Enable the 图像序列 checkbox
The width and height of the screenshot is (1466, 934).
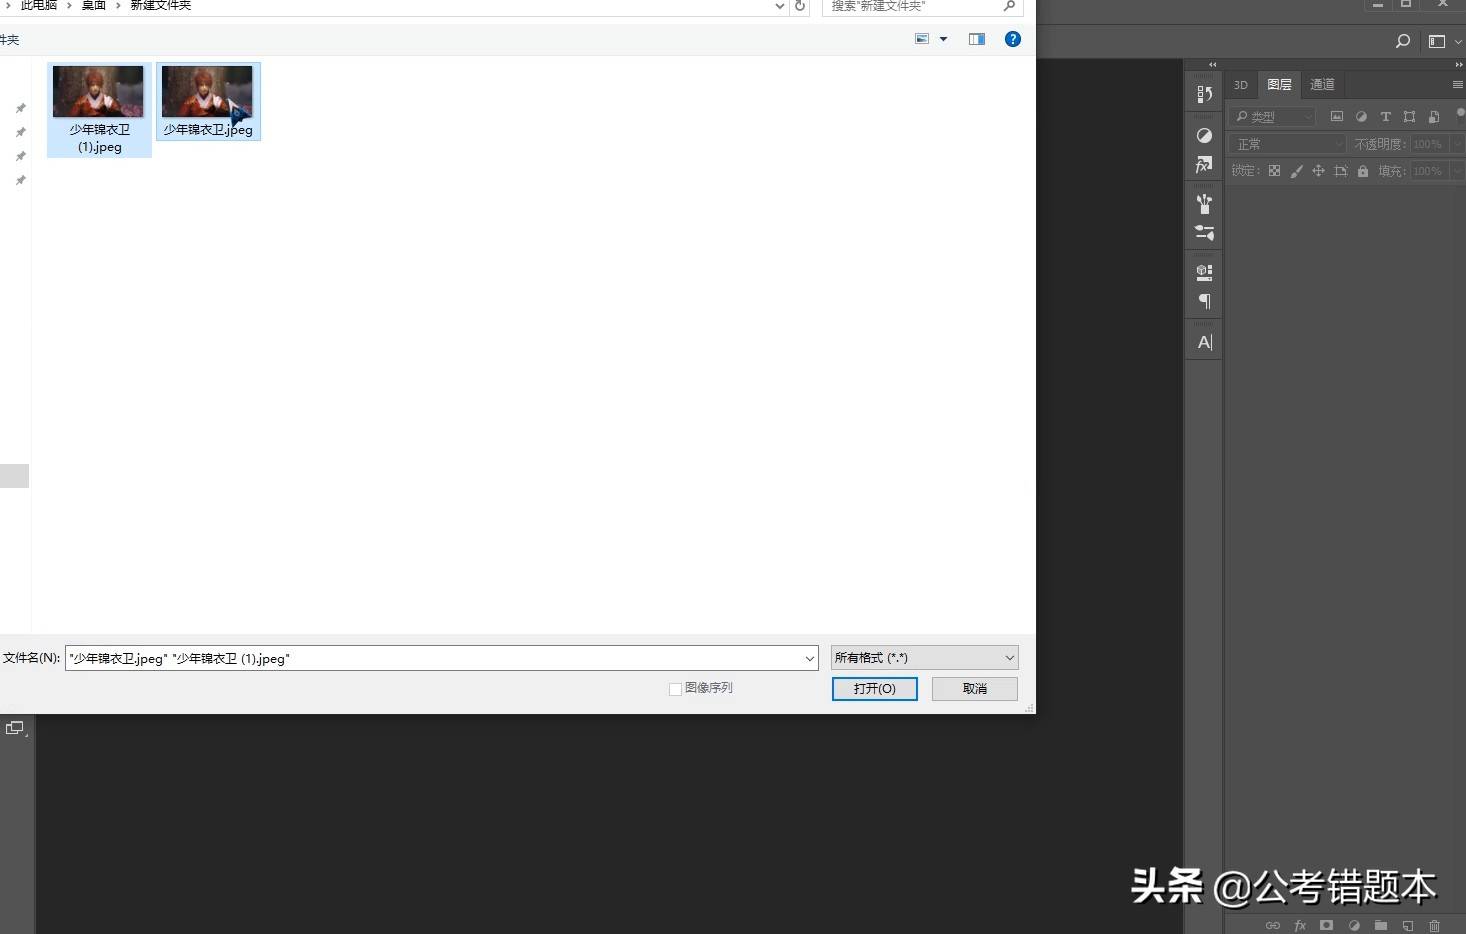675,689
